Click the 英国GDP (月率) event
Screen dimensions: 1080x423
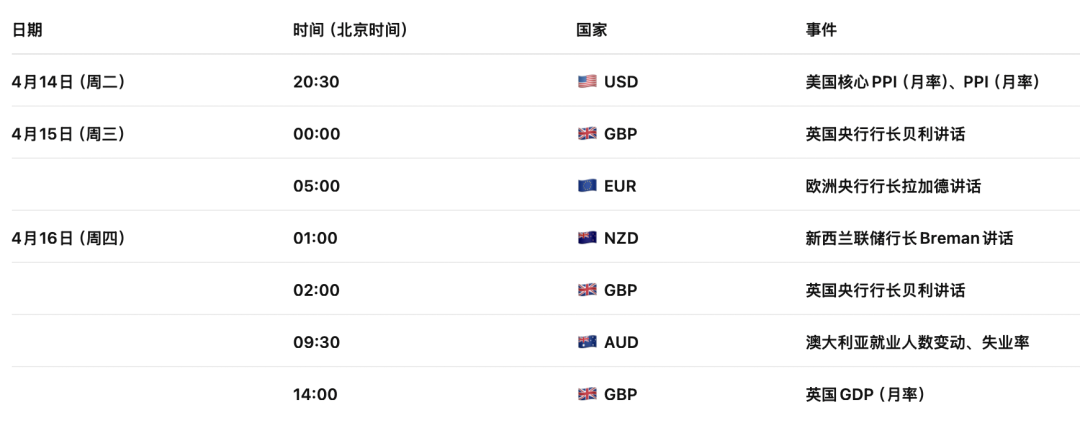pos(865,394)
